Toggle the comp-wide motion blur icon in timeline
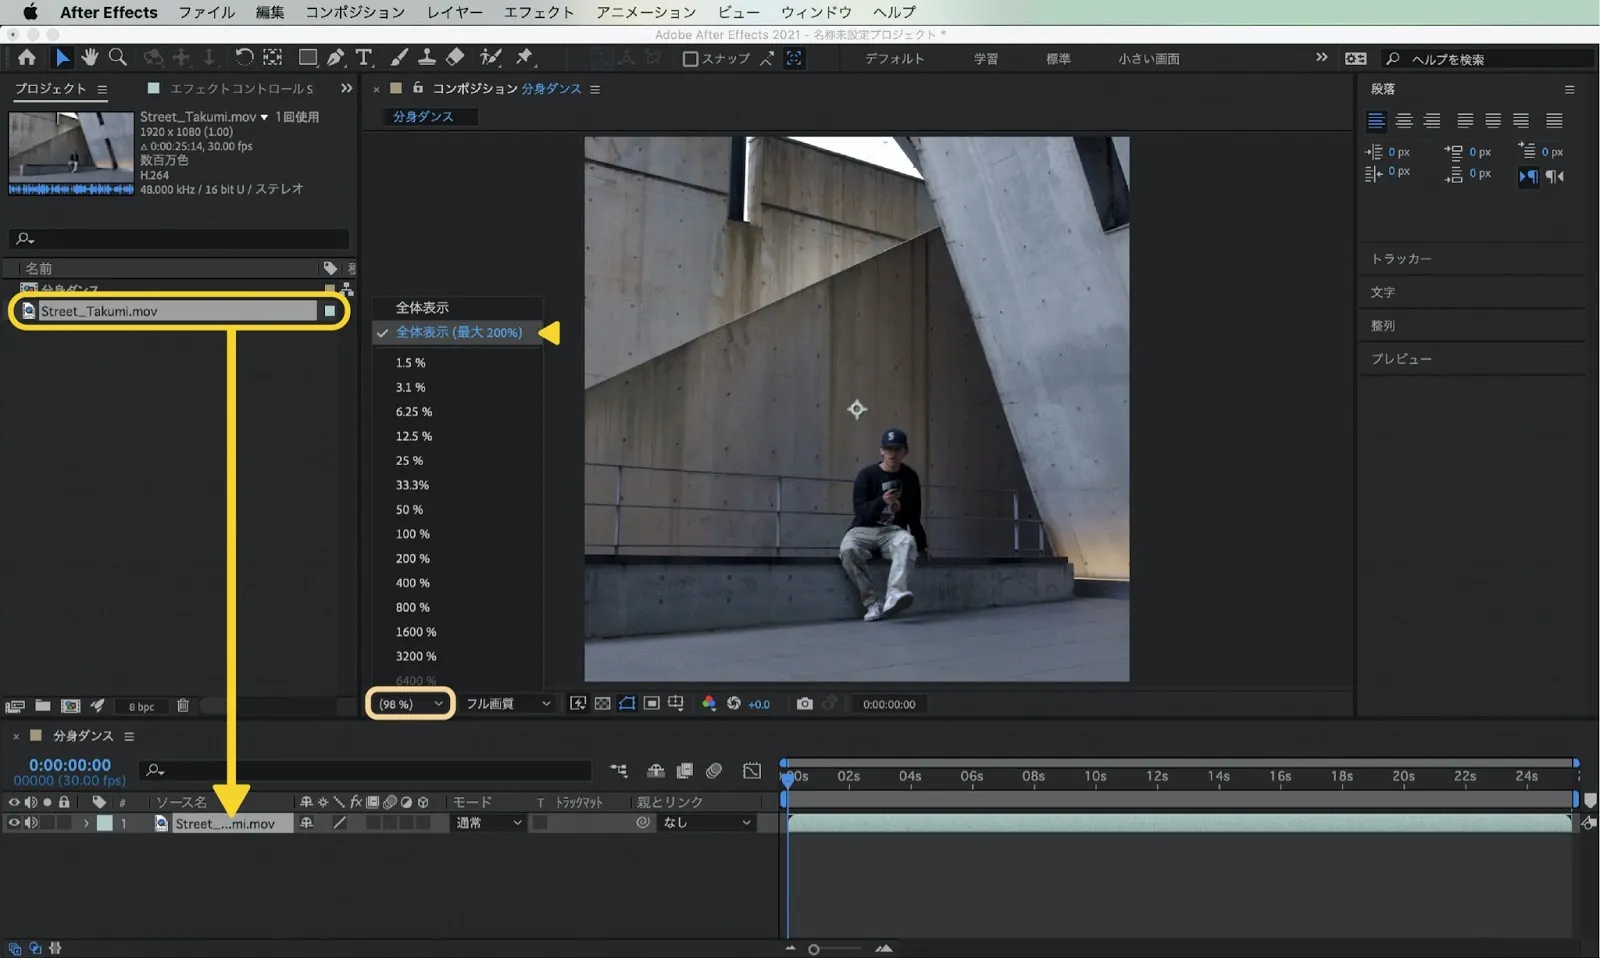 coord(714,770)
